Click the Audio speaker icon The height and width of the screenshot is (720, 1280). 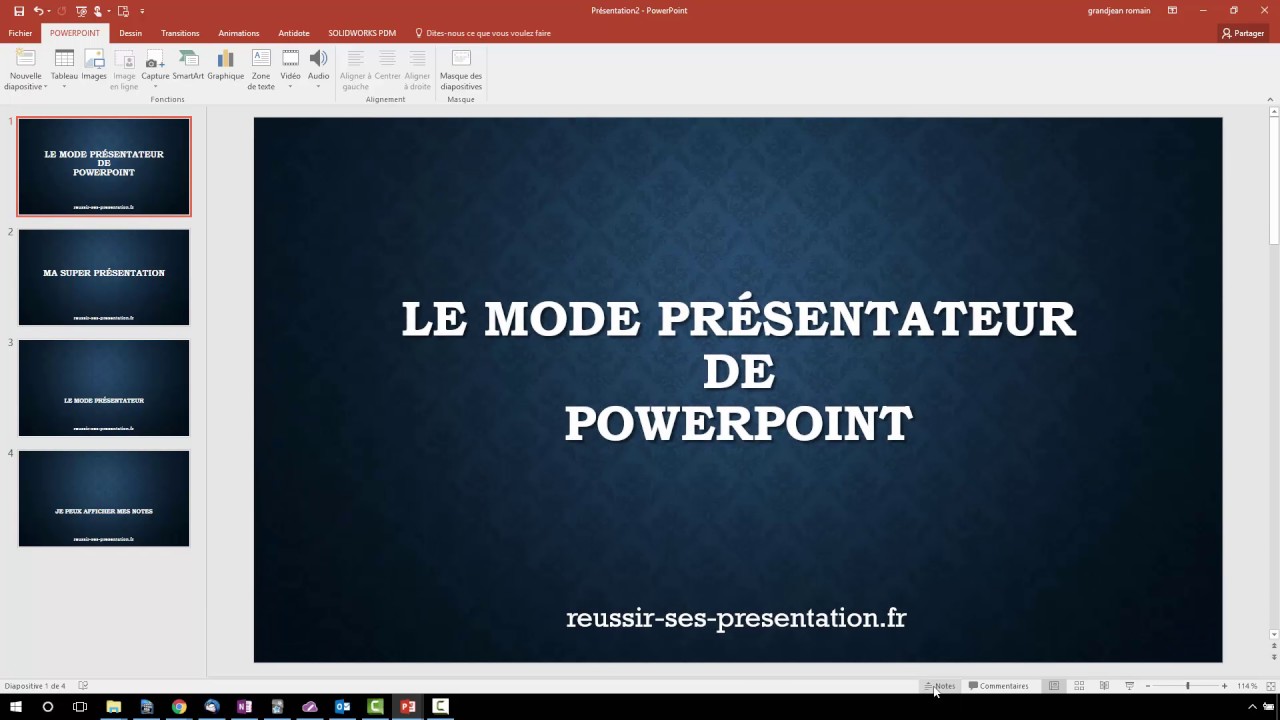(x=318, y=58)
